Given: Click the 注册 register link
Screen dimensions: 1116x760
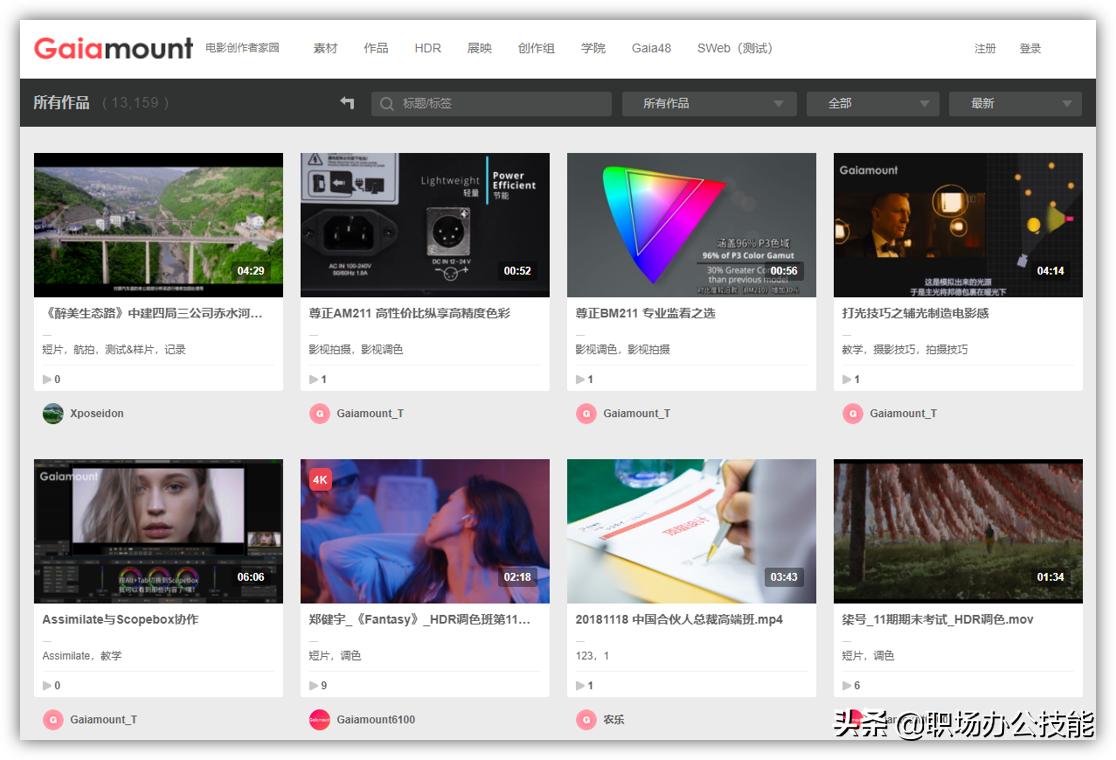Looking at the screenshot, I should 985,48.
